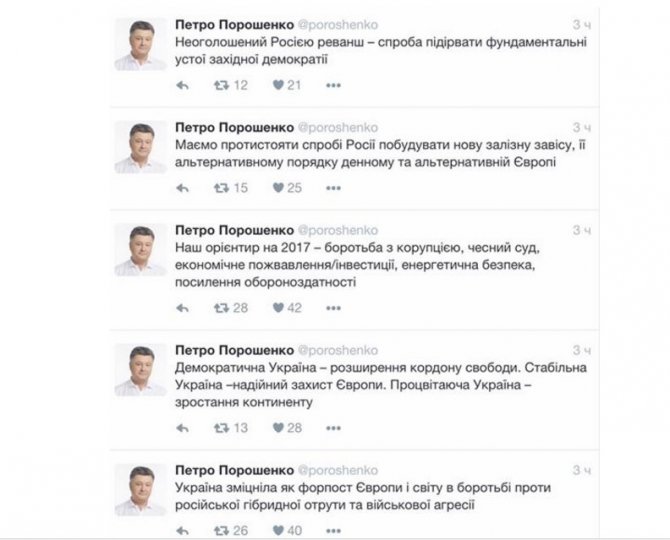Screen dimensions: 670x540
Task: Open more options on the 'Наш орієнтир' tweet
Action: (333, 308)
